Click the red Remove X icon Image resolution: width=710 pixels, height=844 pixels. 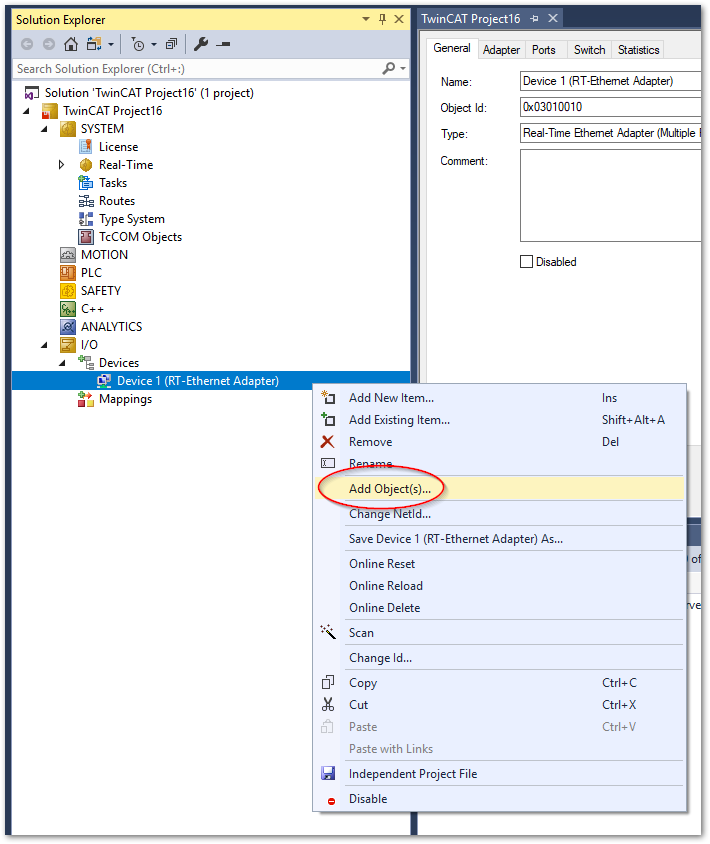click(x=327, y=441)
